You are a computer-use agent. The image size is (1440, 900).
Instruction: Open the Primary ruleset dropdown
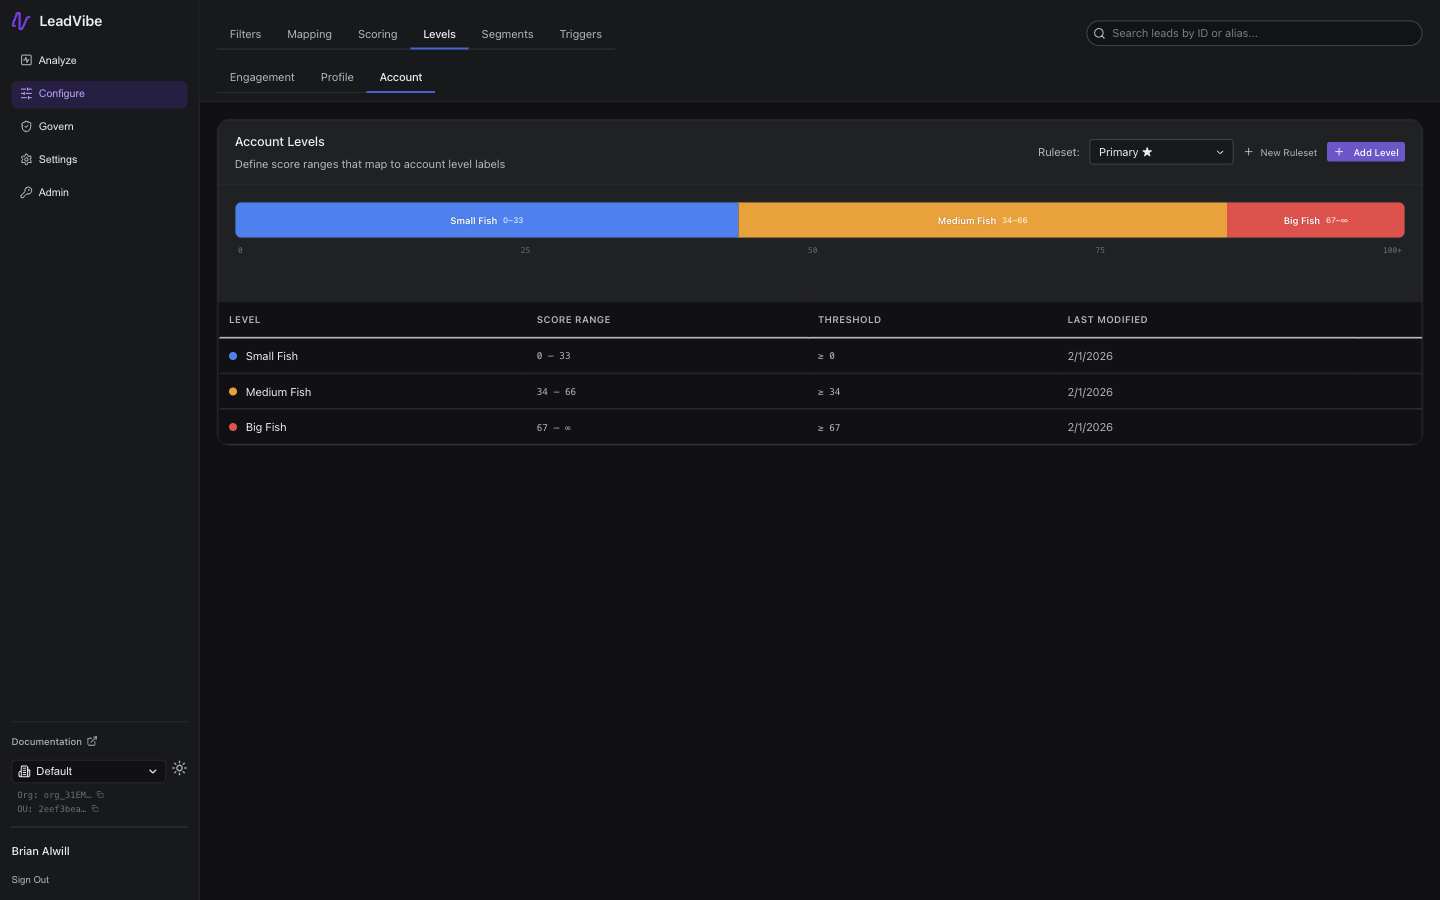[x=1160, y=152]
